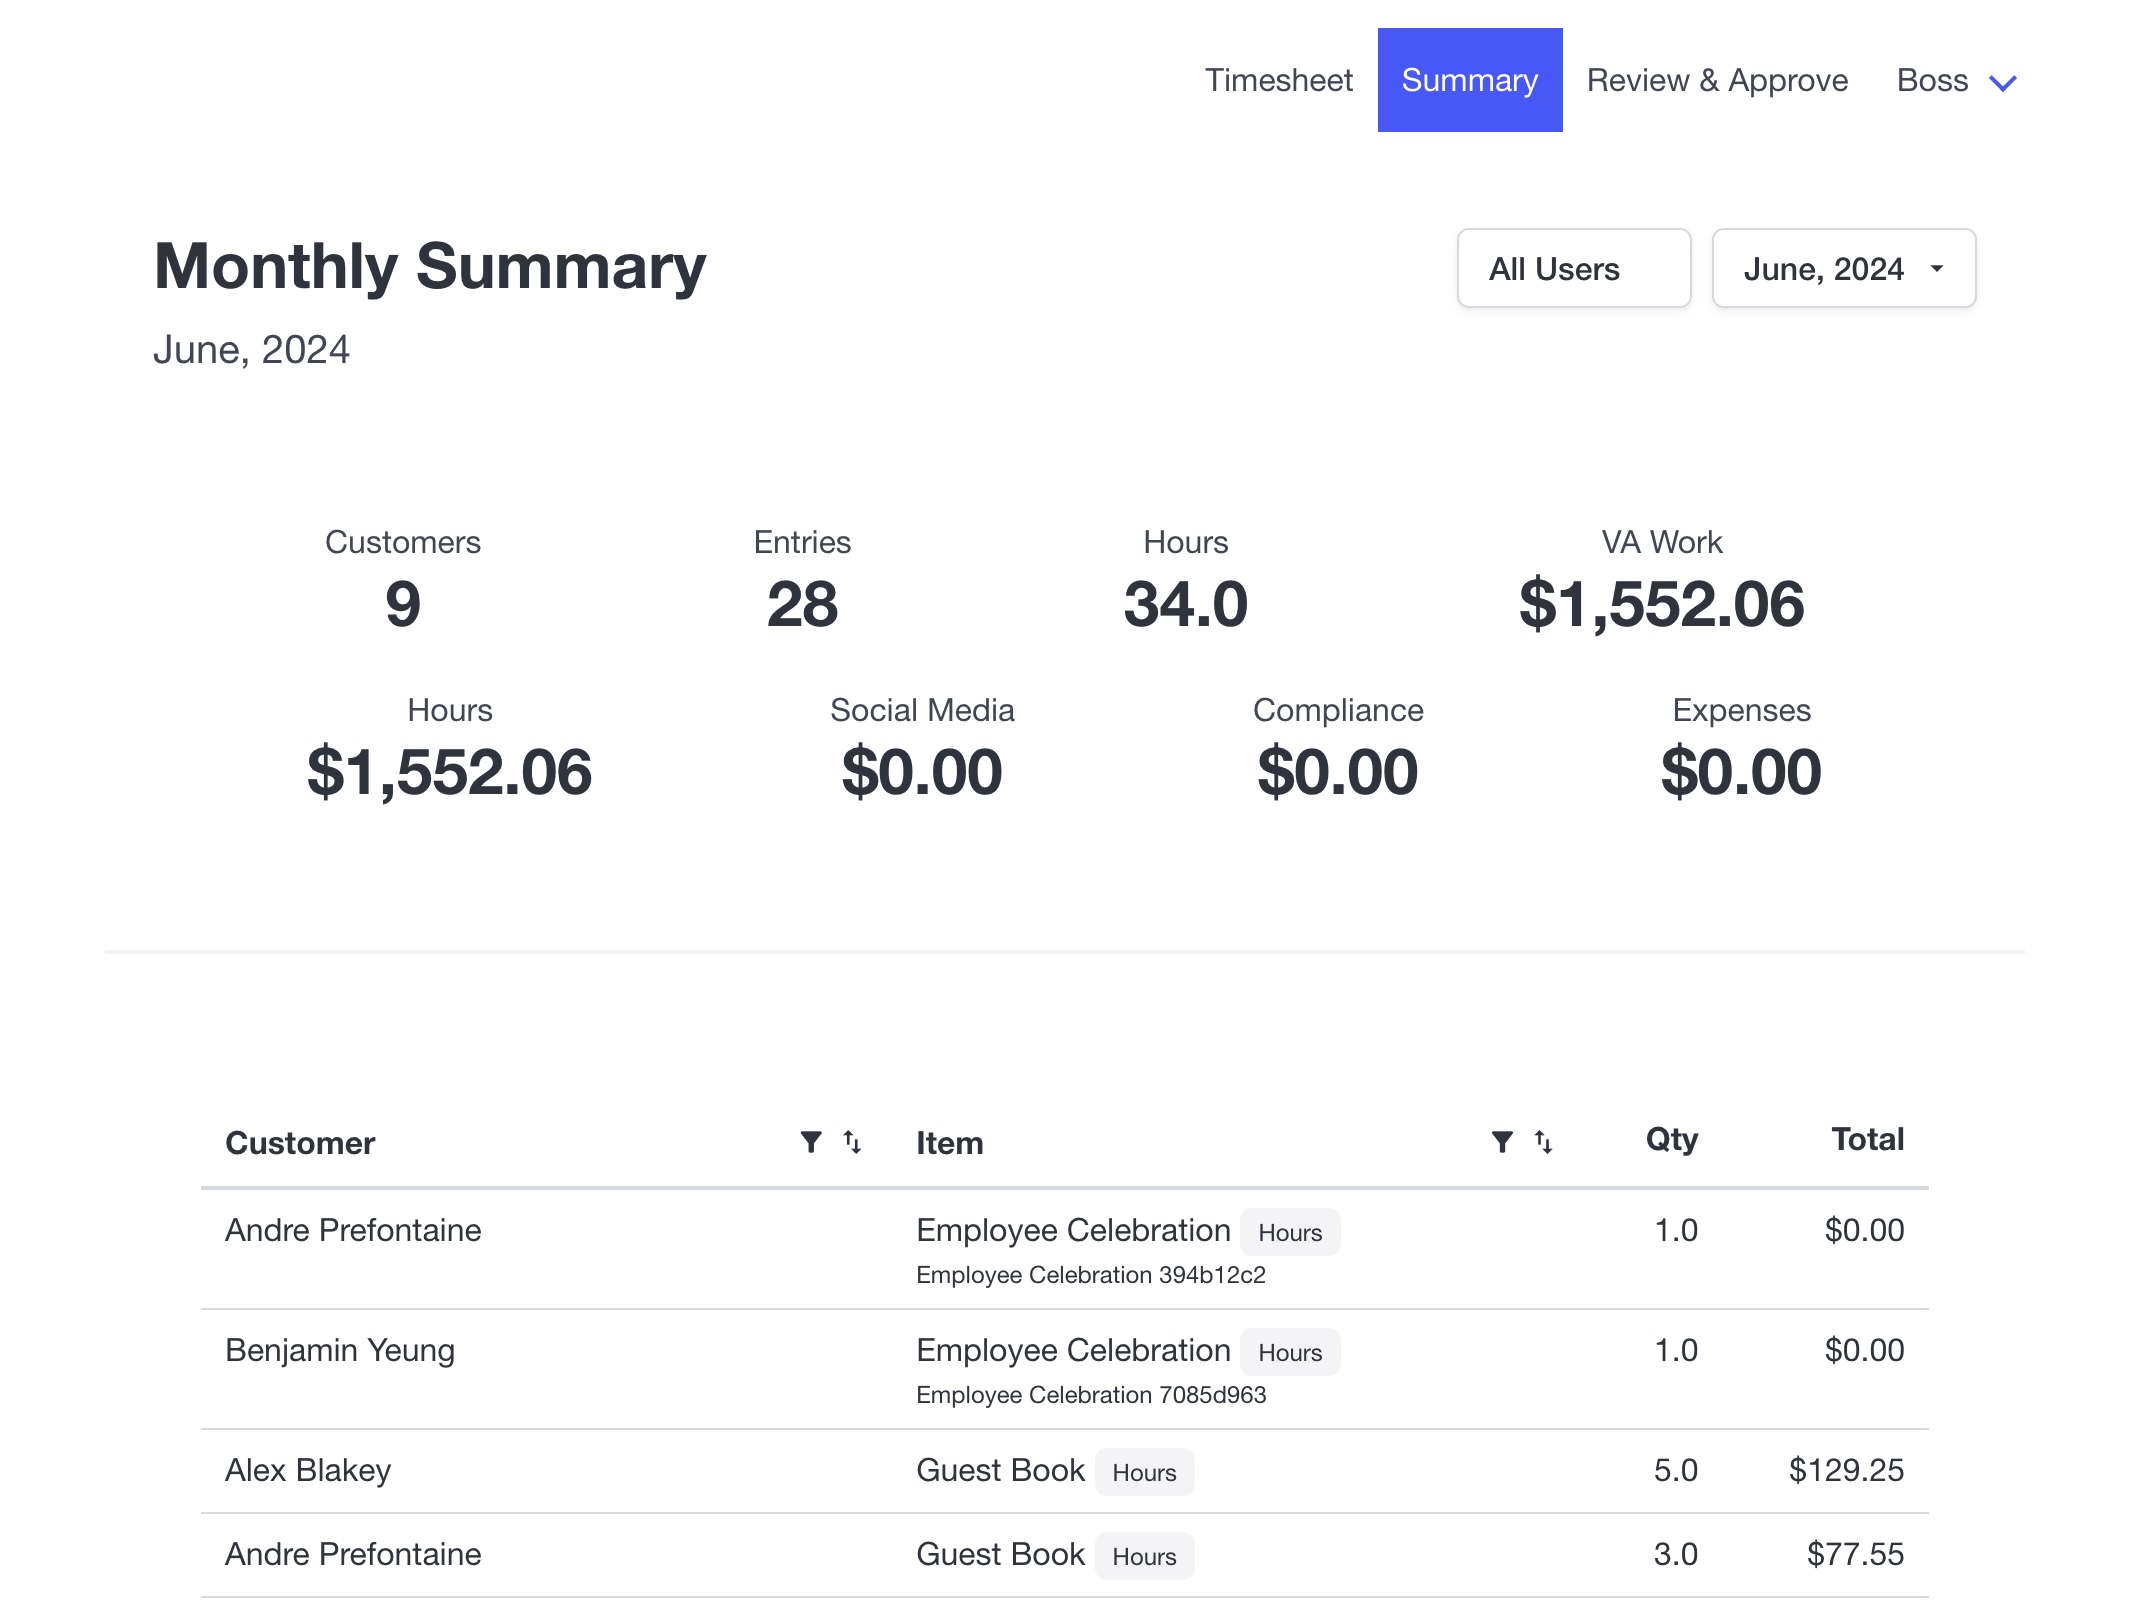
Task: Open the Review & Approve tab
Action: (x=1717, y=80)
